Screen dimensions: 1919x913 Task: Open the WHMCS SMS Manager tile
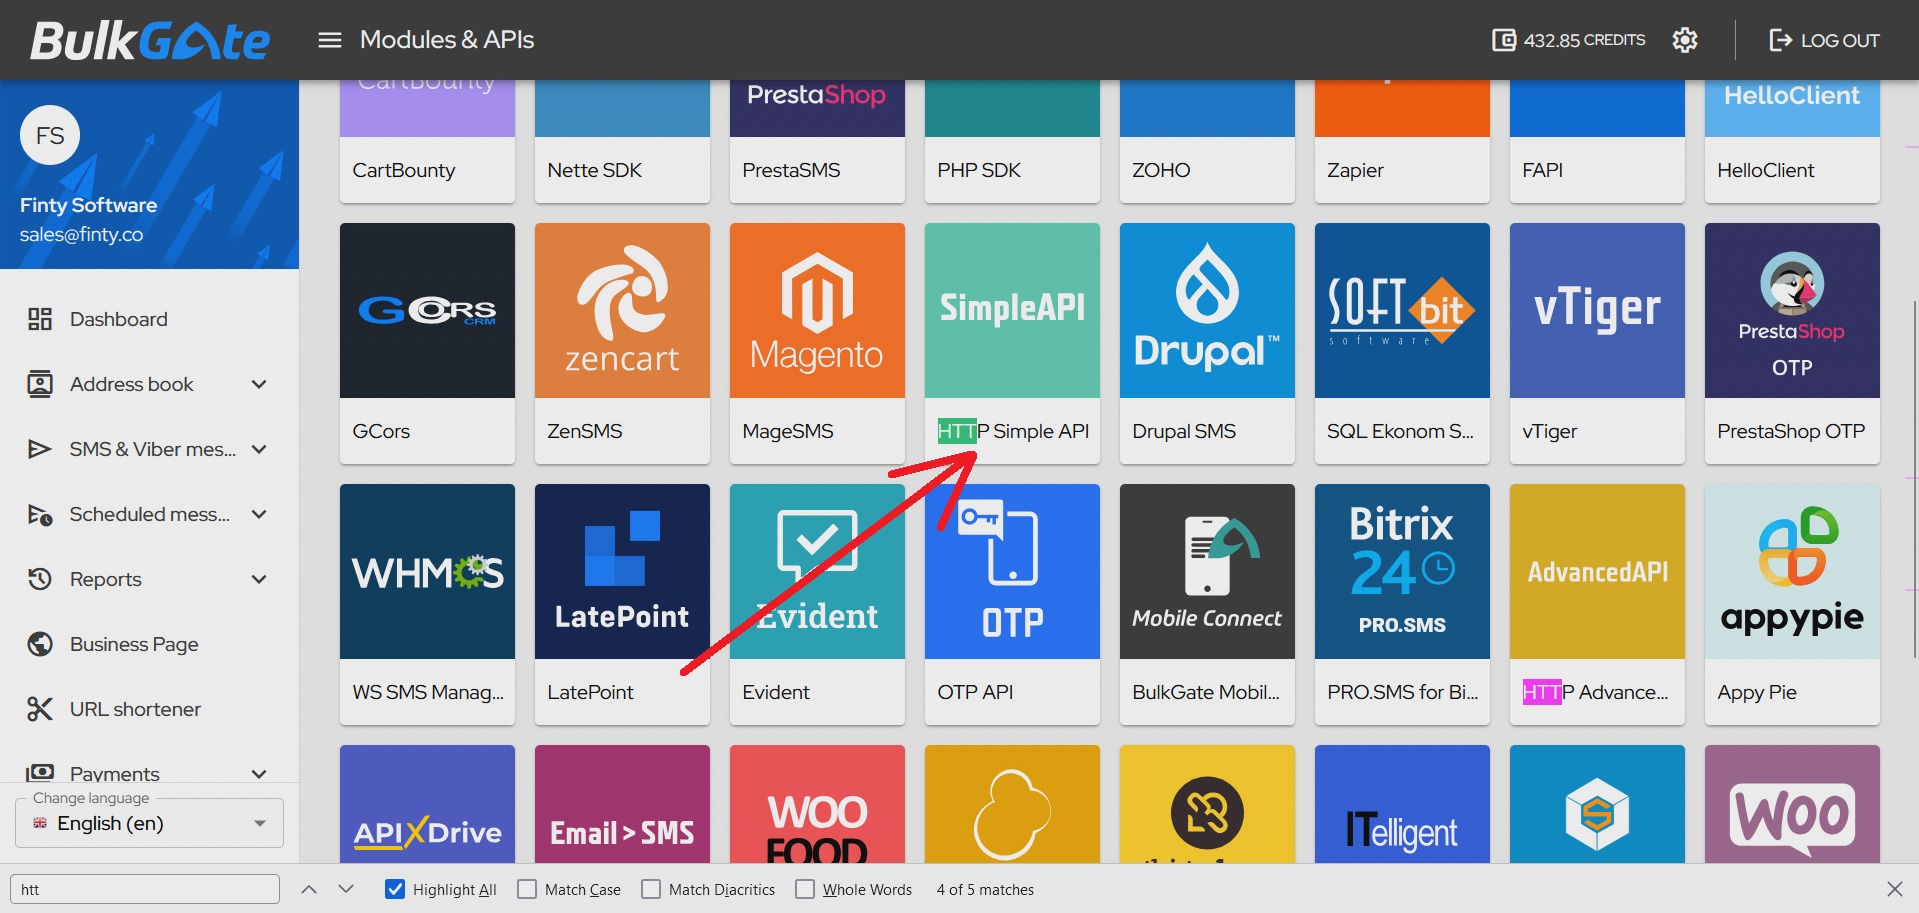click(x=427, y=604)
